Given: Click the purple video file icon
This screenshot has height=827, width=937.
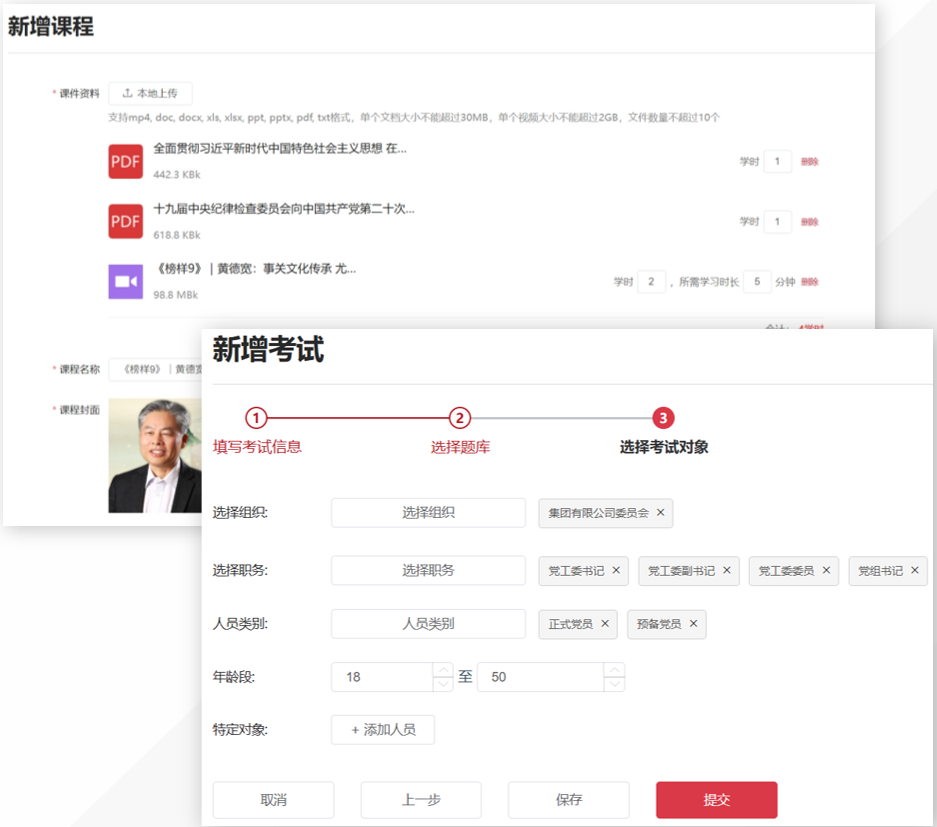Looking at the screenshot, I should tap(126, 282).
